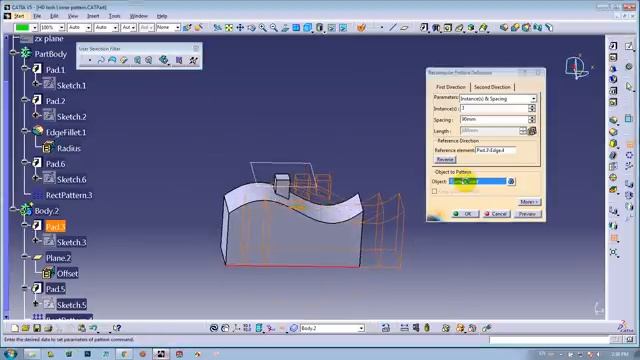Click the Undo arrow icon
The width and height of the screenshot is (640, 360).
[93, 328]
